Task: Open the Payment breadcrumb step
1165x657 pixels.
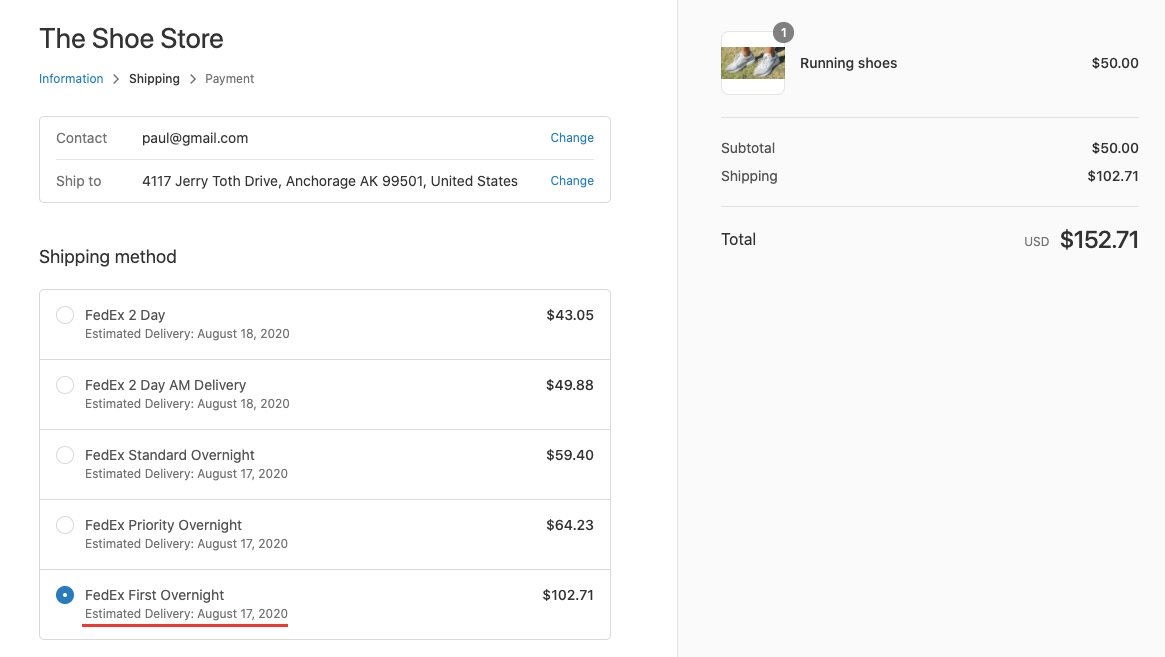Action: 230,79
